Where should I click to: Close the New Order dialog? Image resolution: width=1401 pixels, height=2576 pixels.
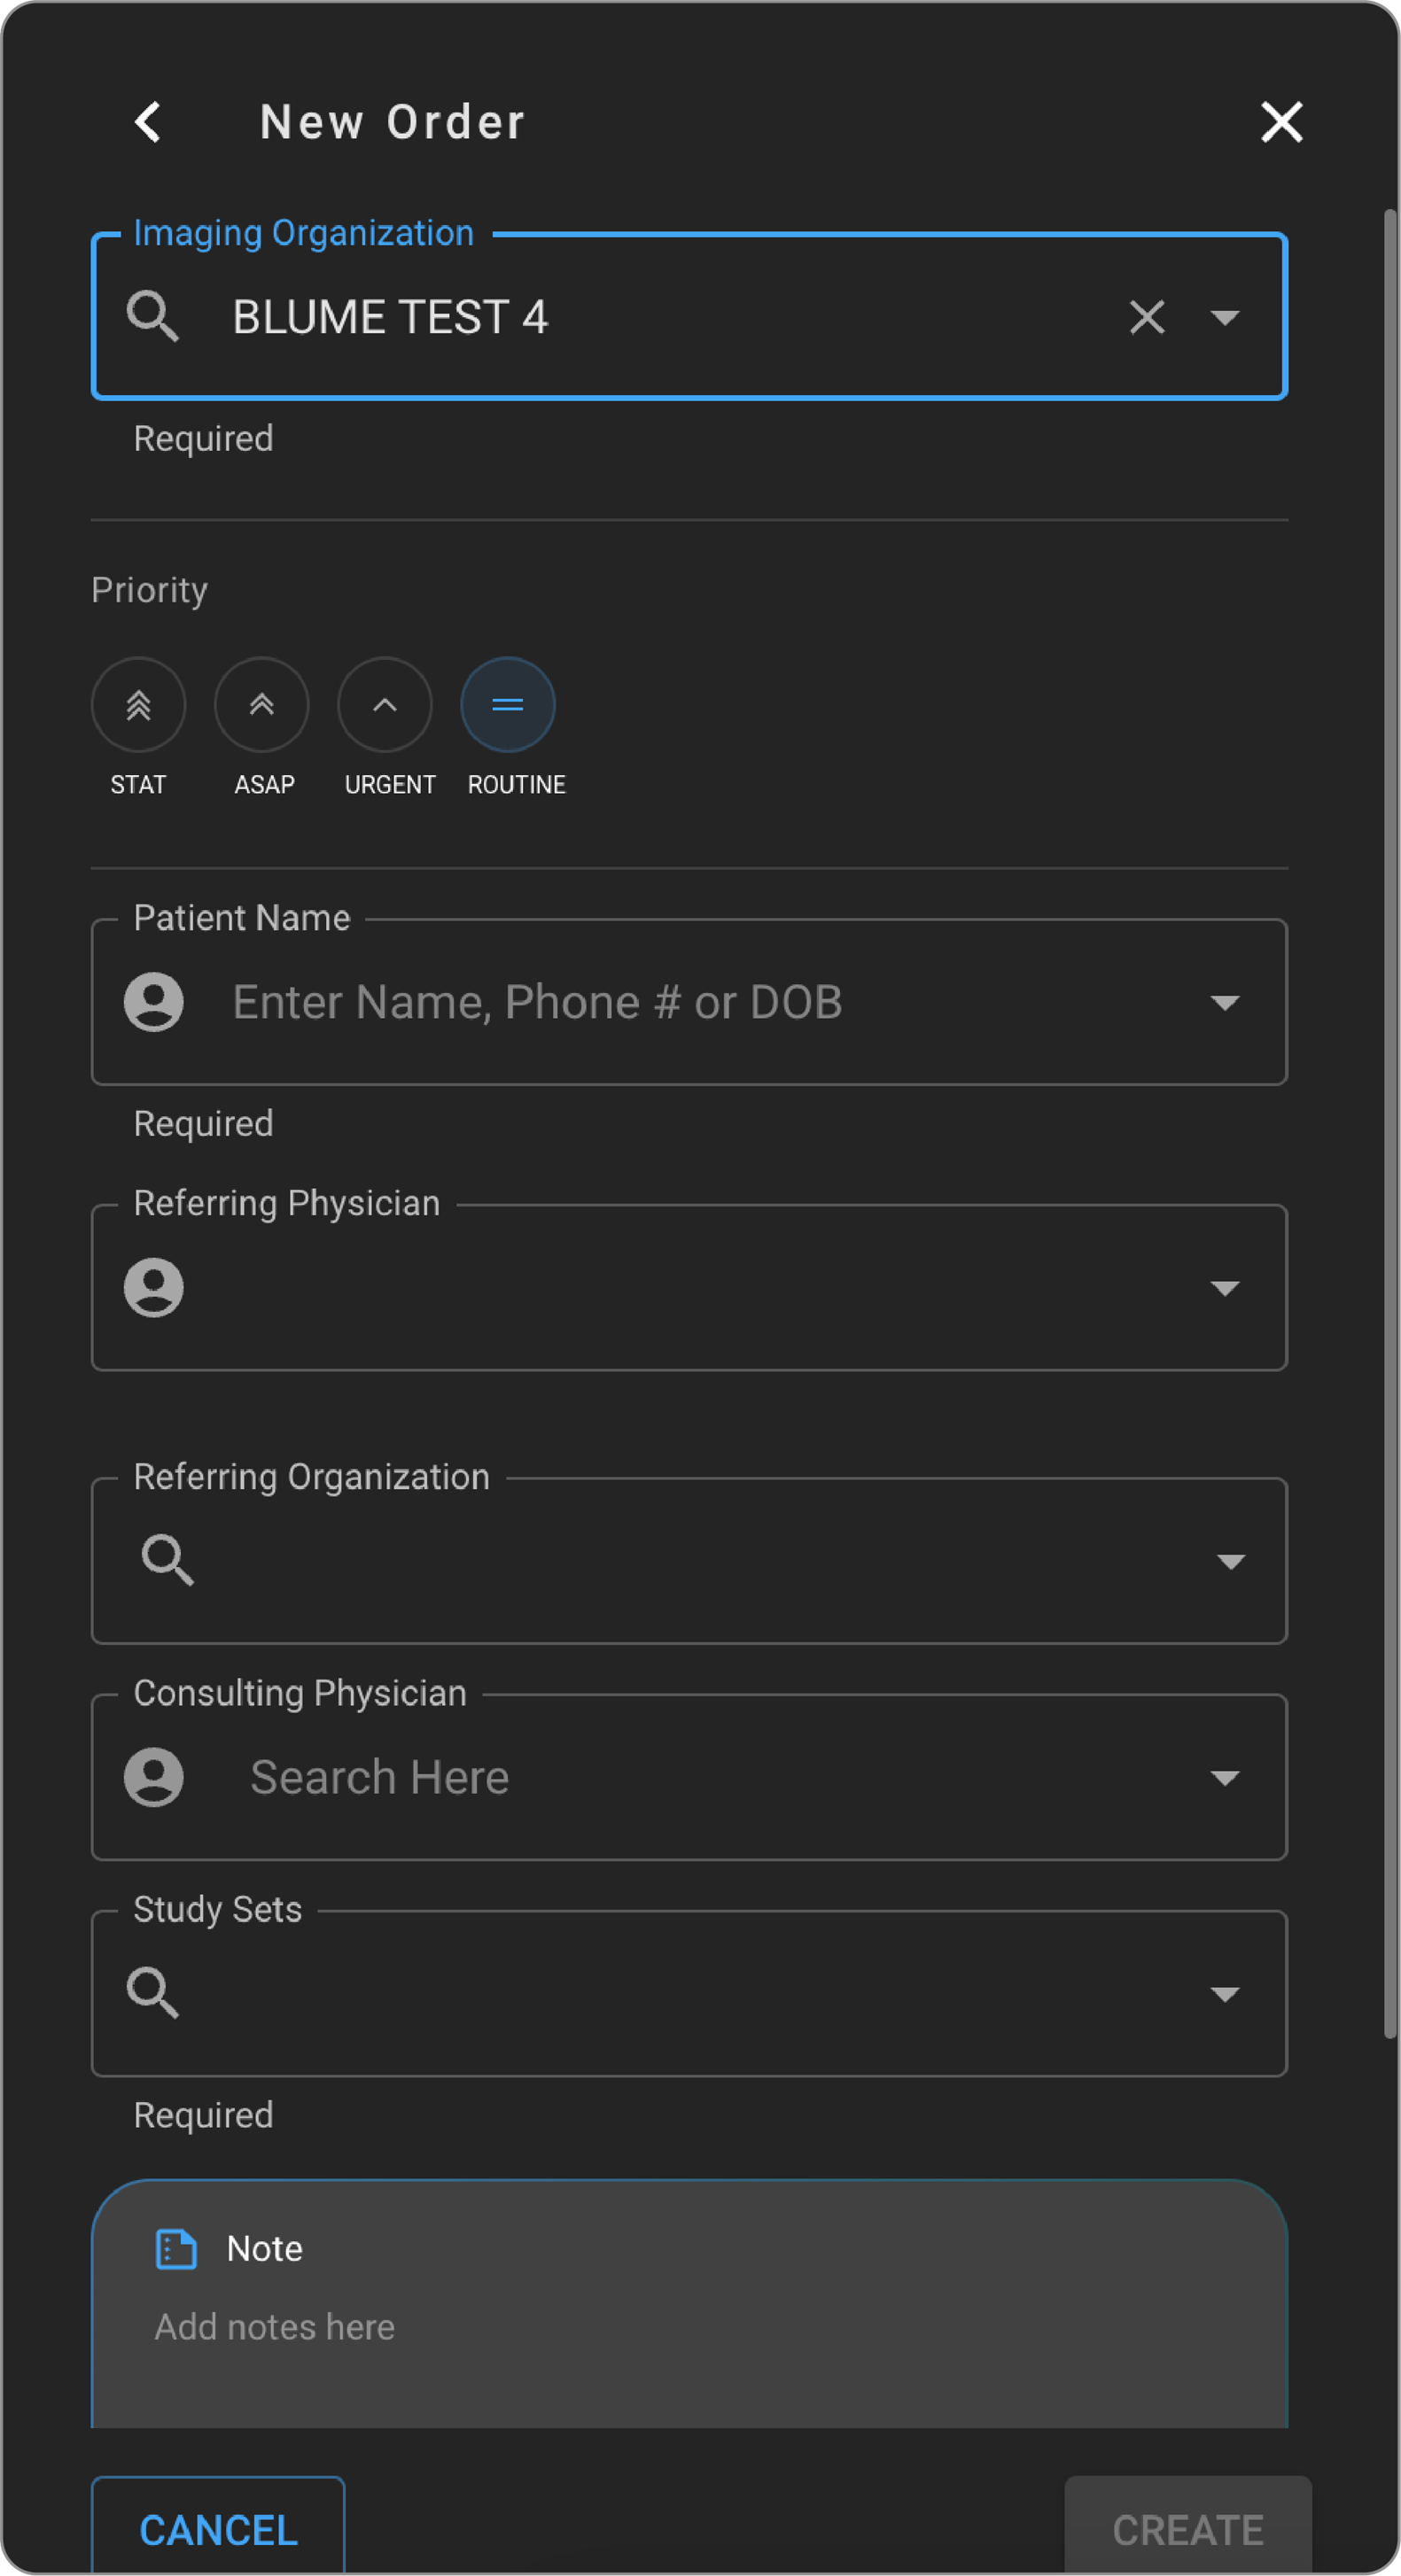point(1281,123)
